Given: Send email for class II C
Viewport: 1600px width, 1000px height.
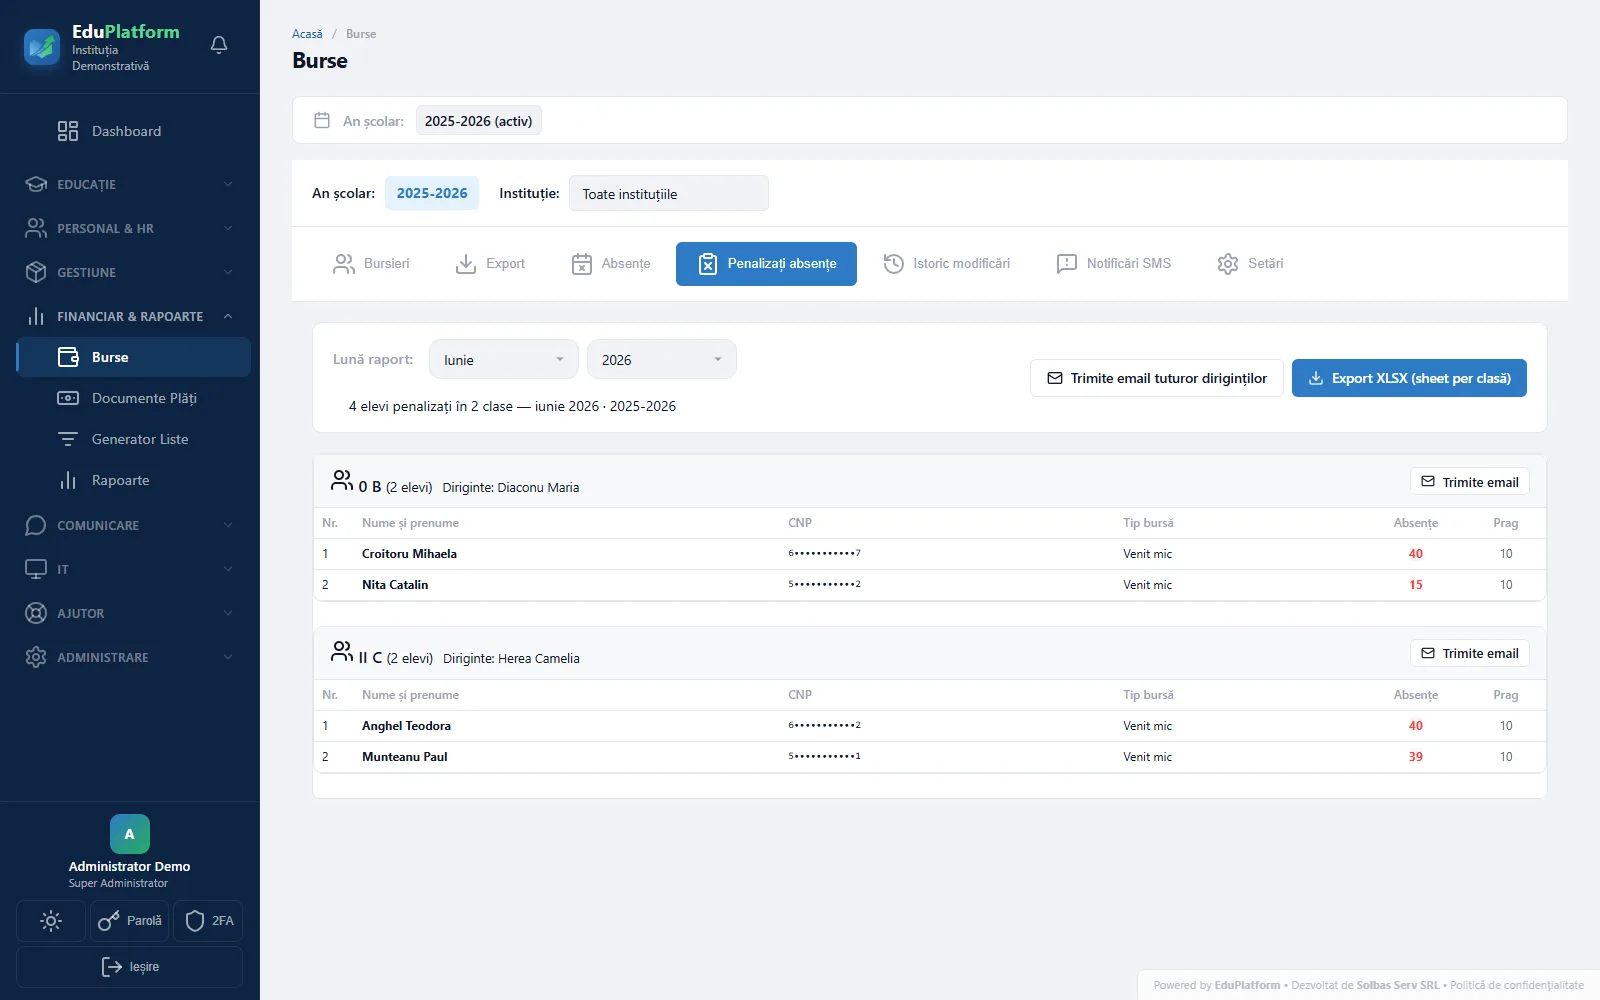Looking at the screenshot, I should (x=1470, y=653).
